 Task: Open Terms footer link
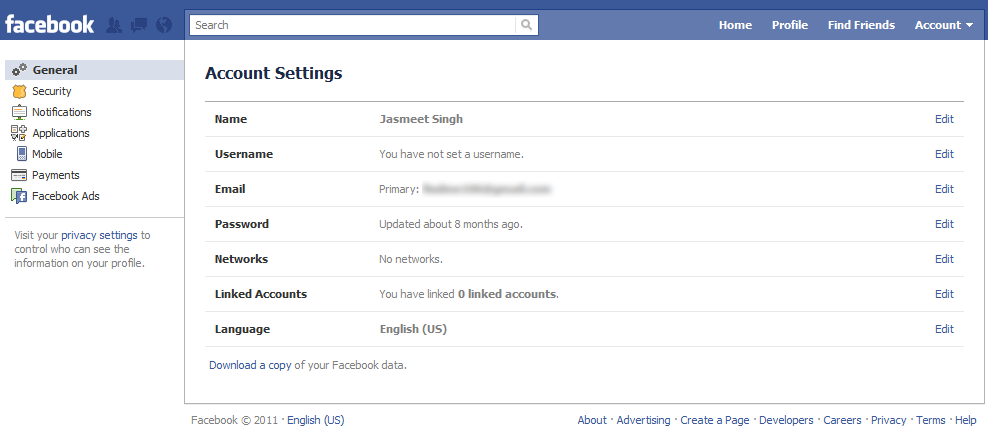(x=931, y=420)
